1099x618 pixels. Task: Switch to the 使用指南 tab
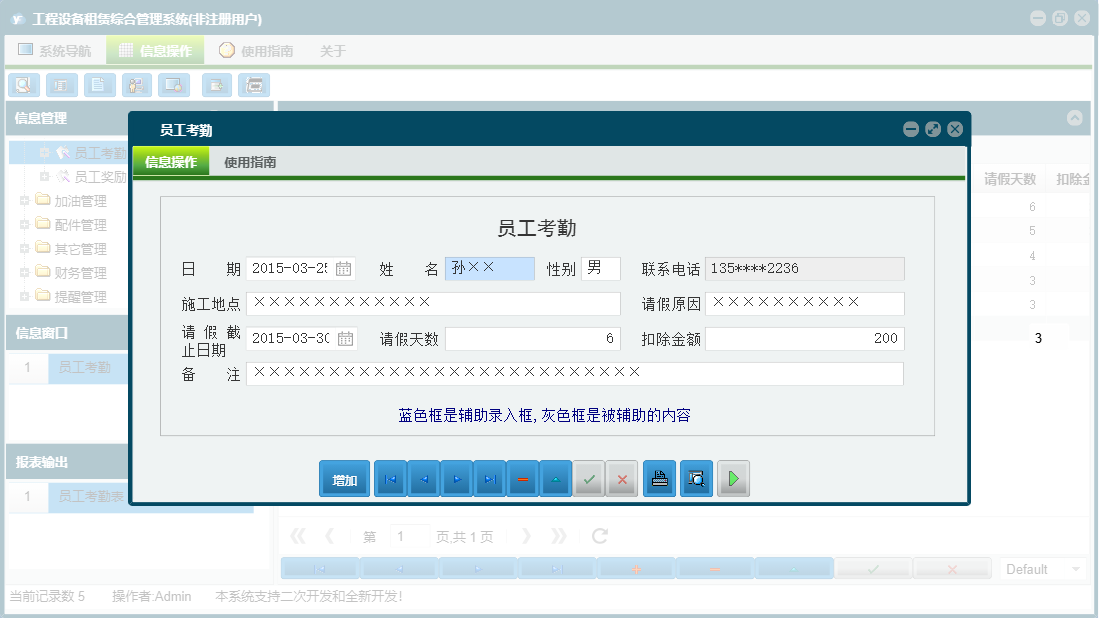pyautogui.click(x=249, y=160)
